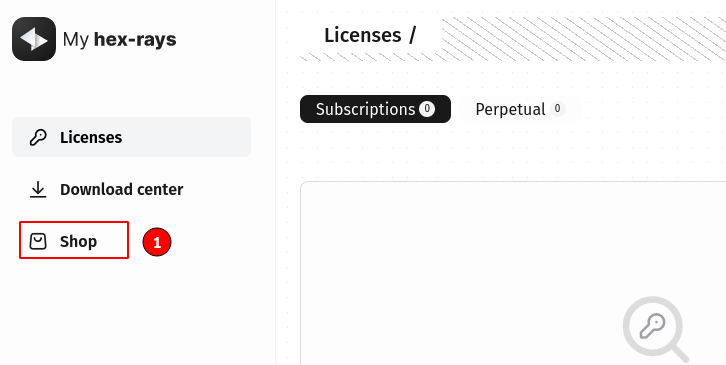Click the slash breadcrumb separator after Licenses
The width and height of the screenshot is (726, 365).
(413, 35)
